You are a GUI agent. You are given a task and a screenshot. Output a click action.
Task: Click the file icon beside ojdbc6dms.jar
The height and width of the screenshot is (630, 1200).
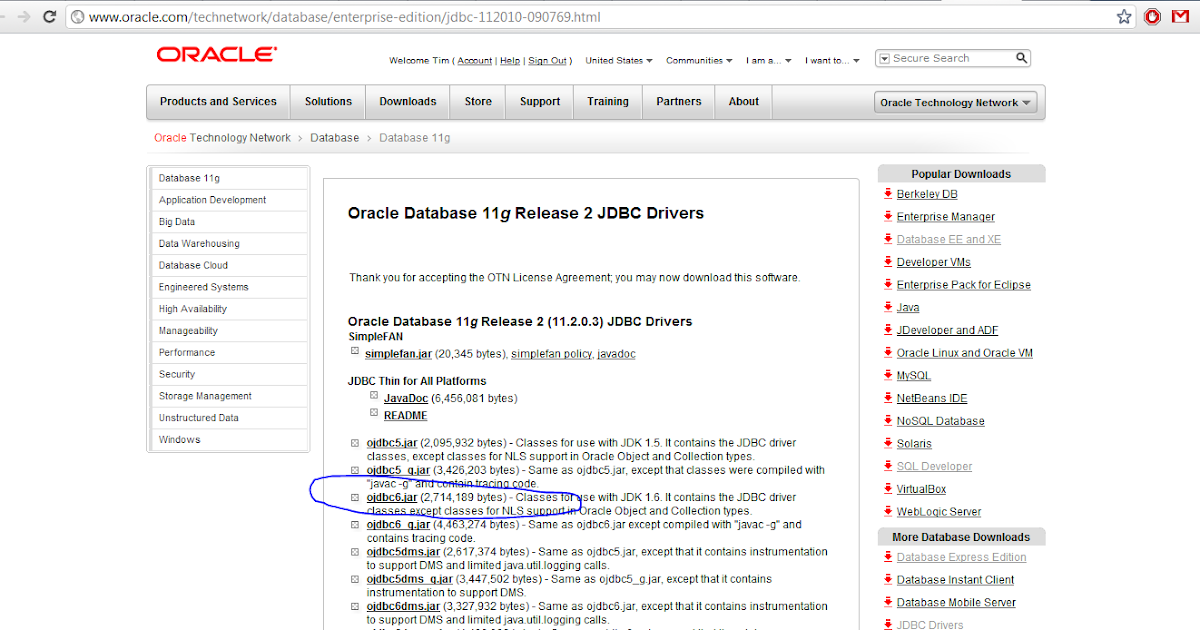coord(355,606)
